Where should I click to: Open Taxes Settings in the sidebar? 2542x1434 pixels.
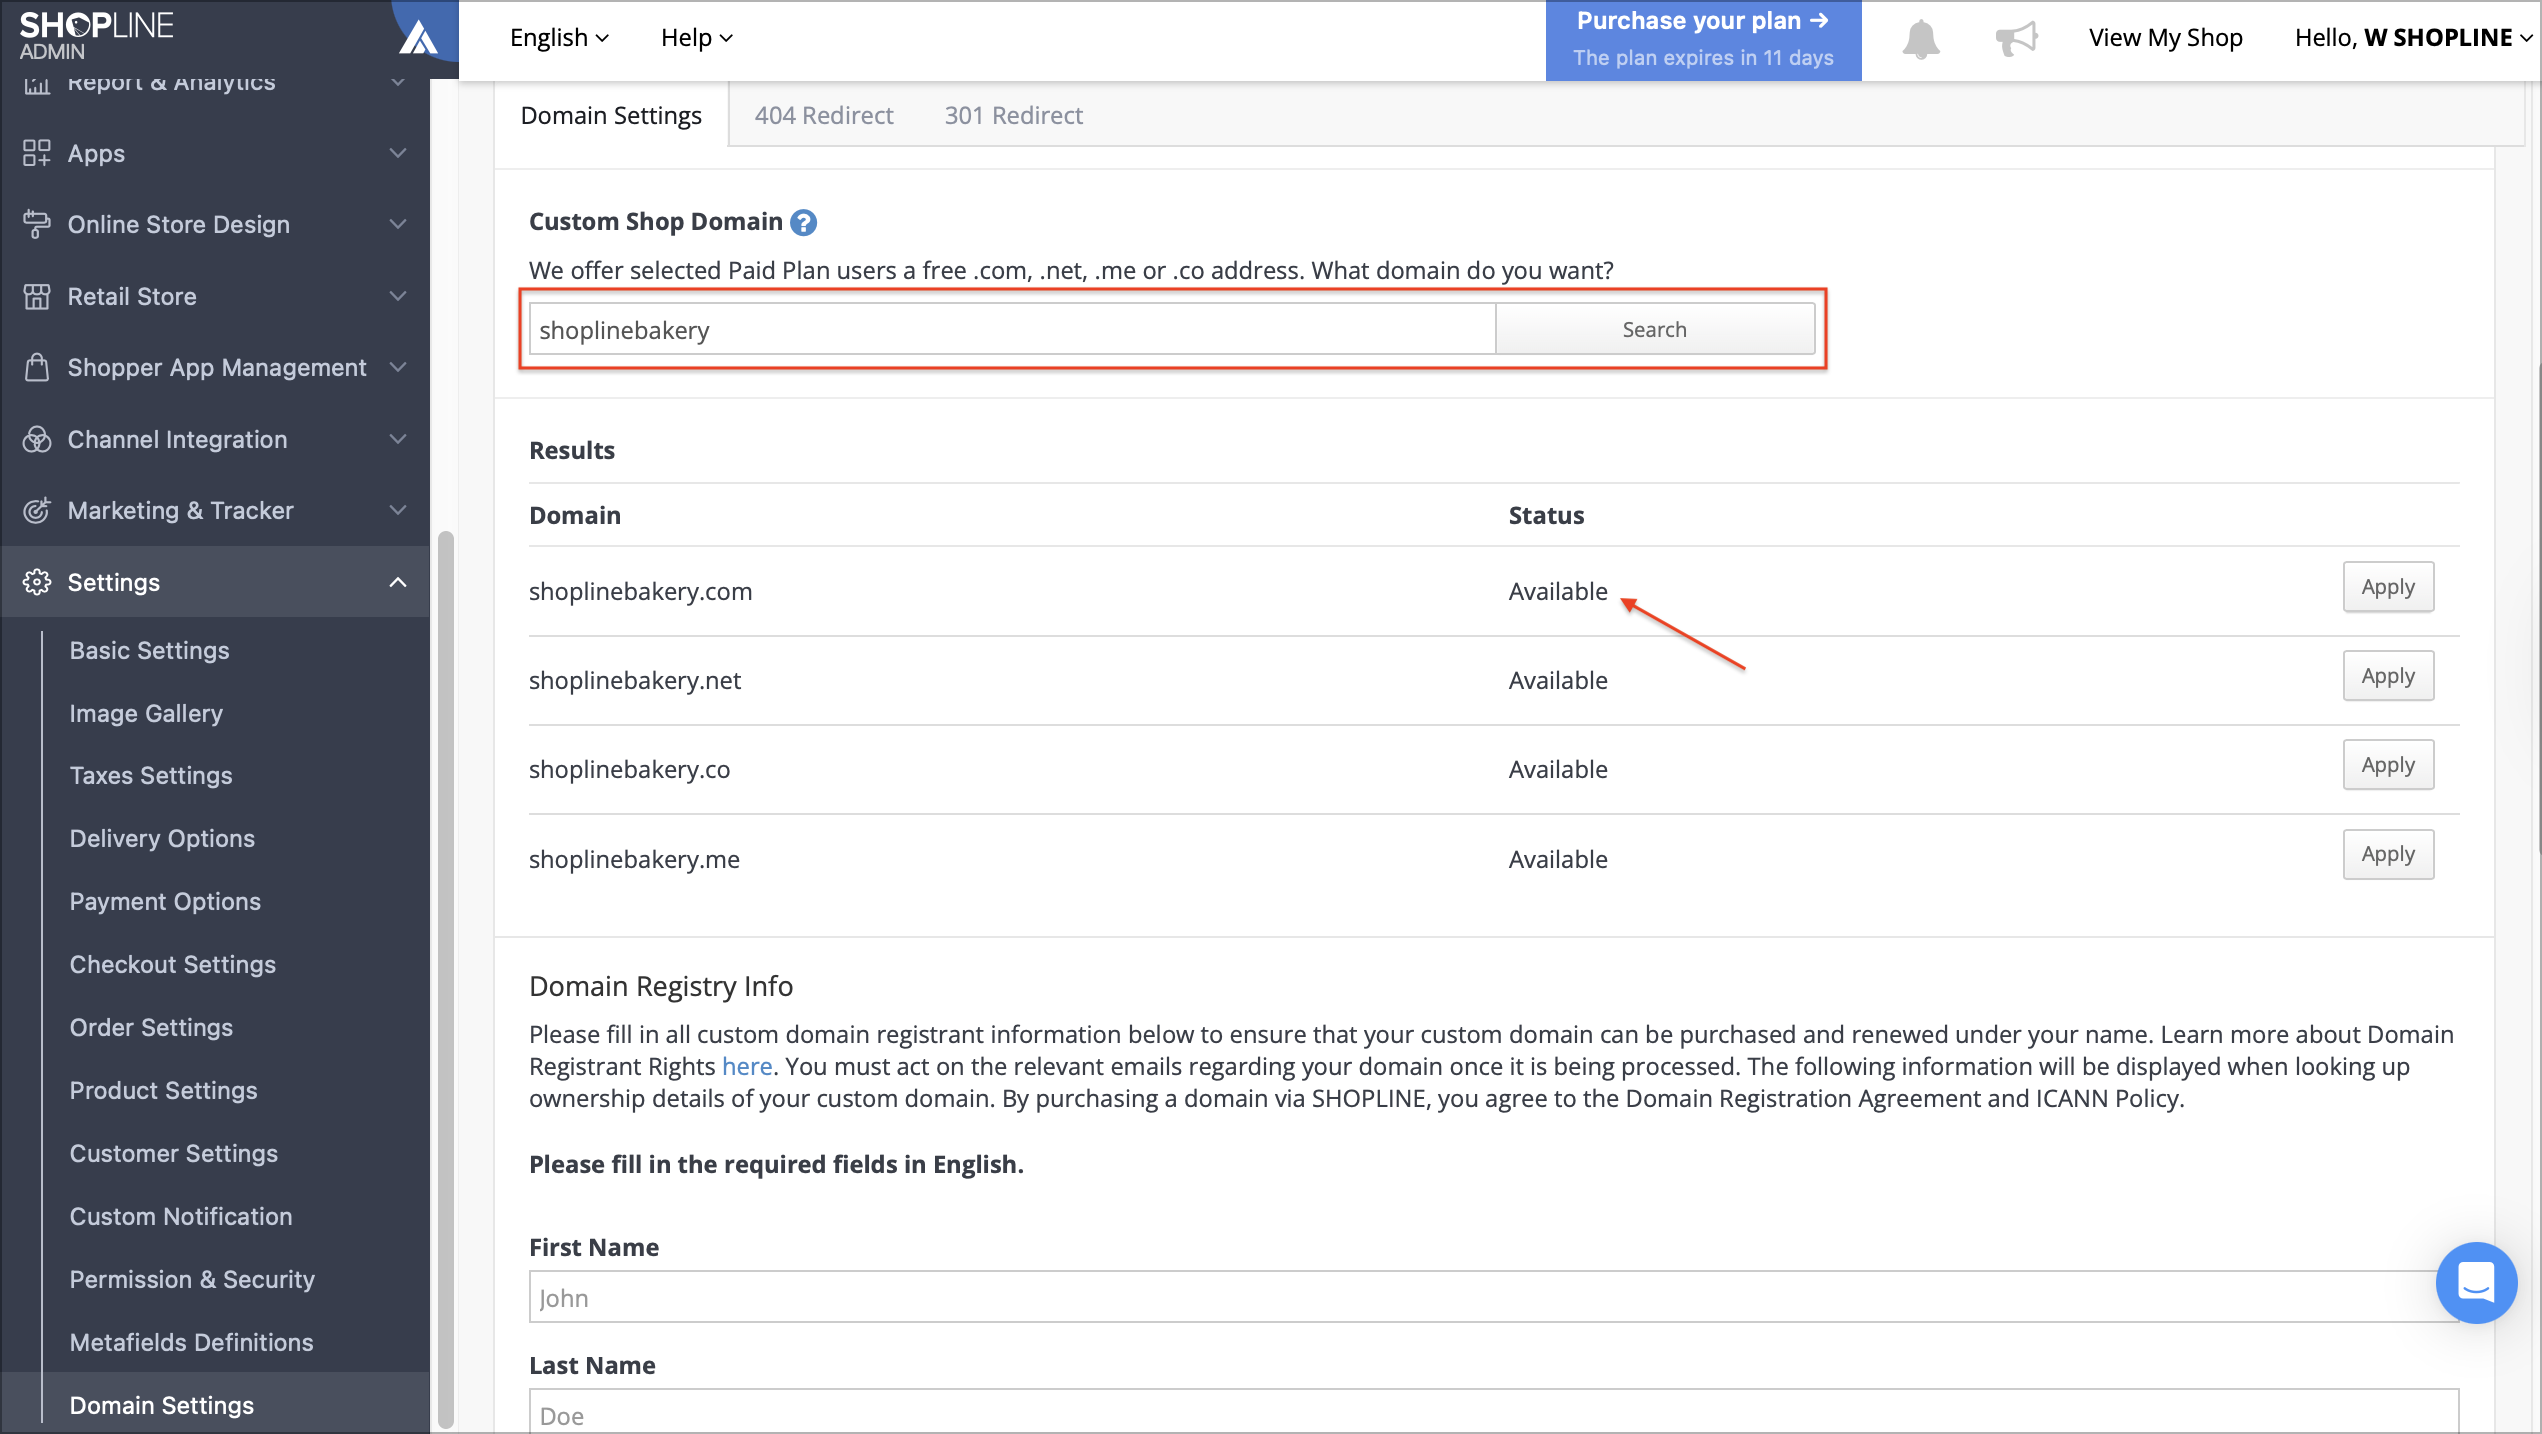(x=151, y=775)
